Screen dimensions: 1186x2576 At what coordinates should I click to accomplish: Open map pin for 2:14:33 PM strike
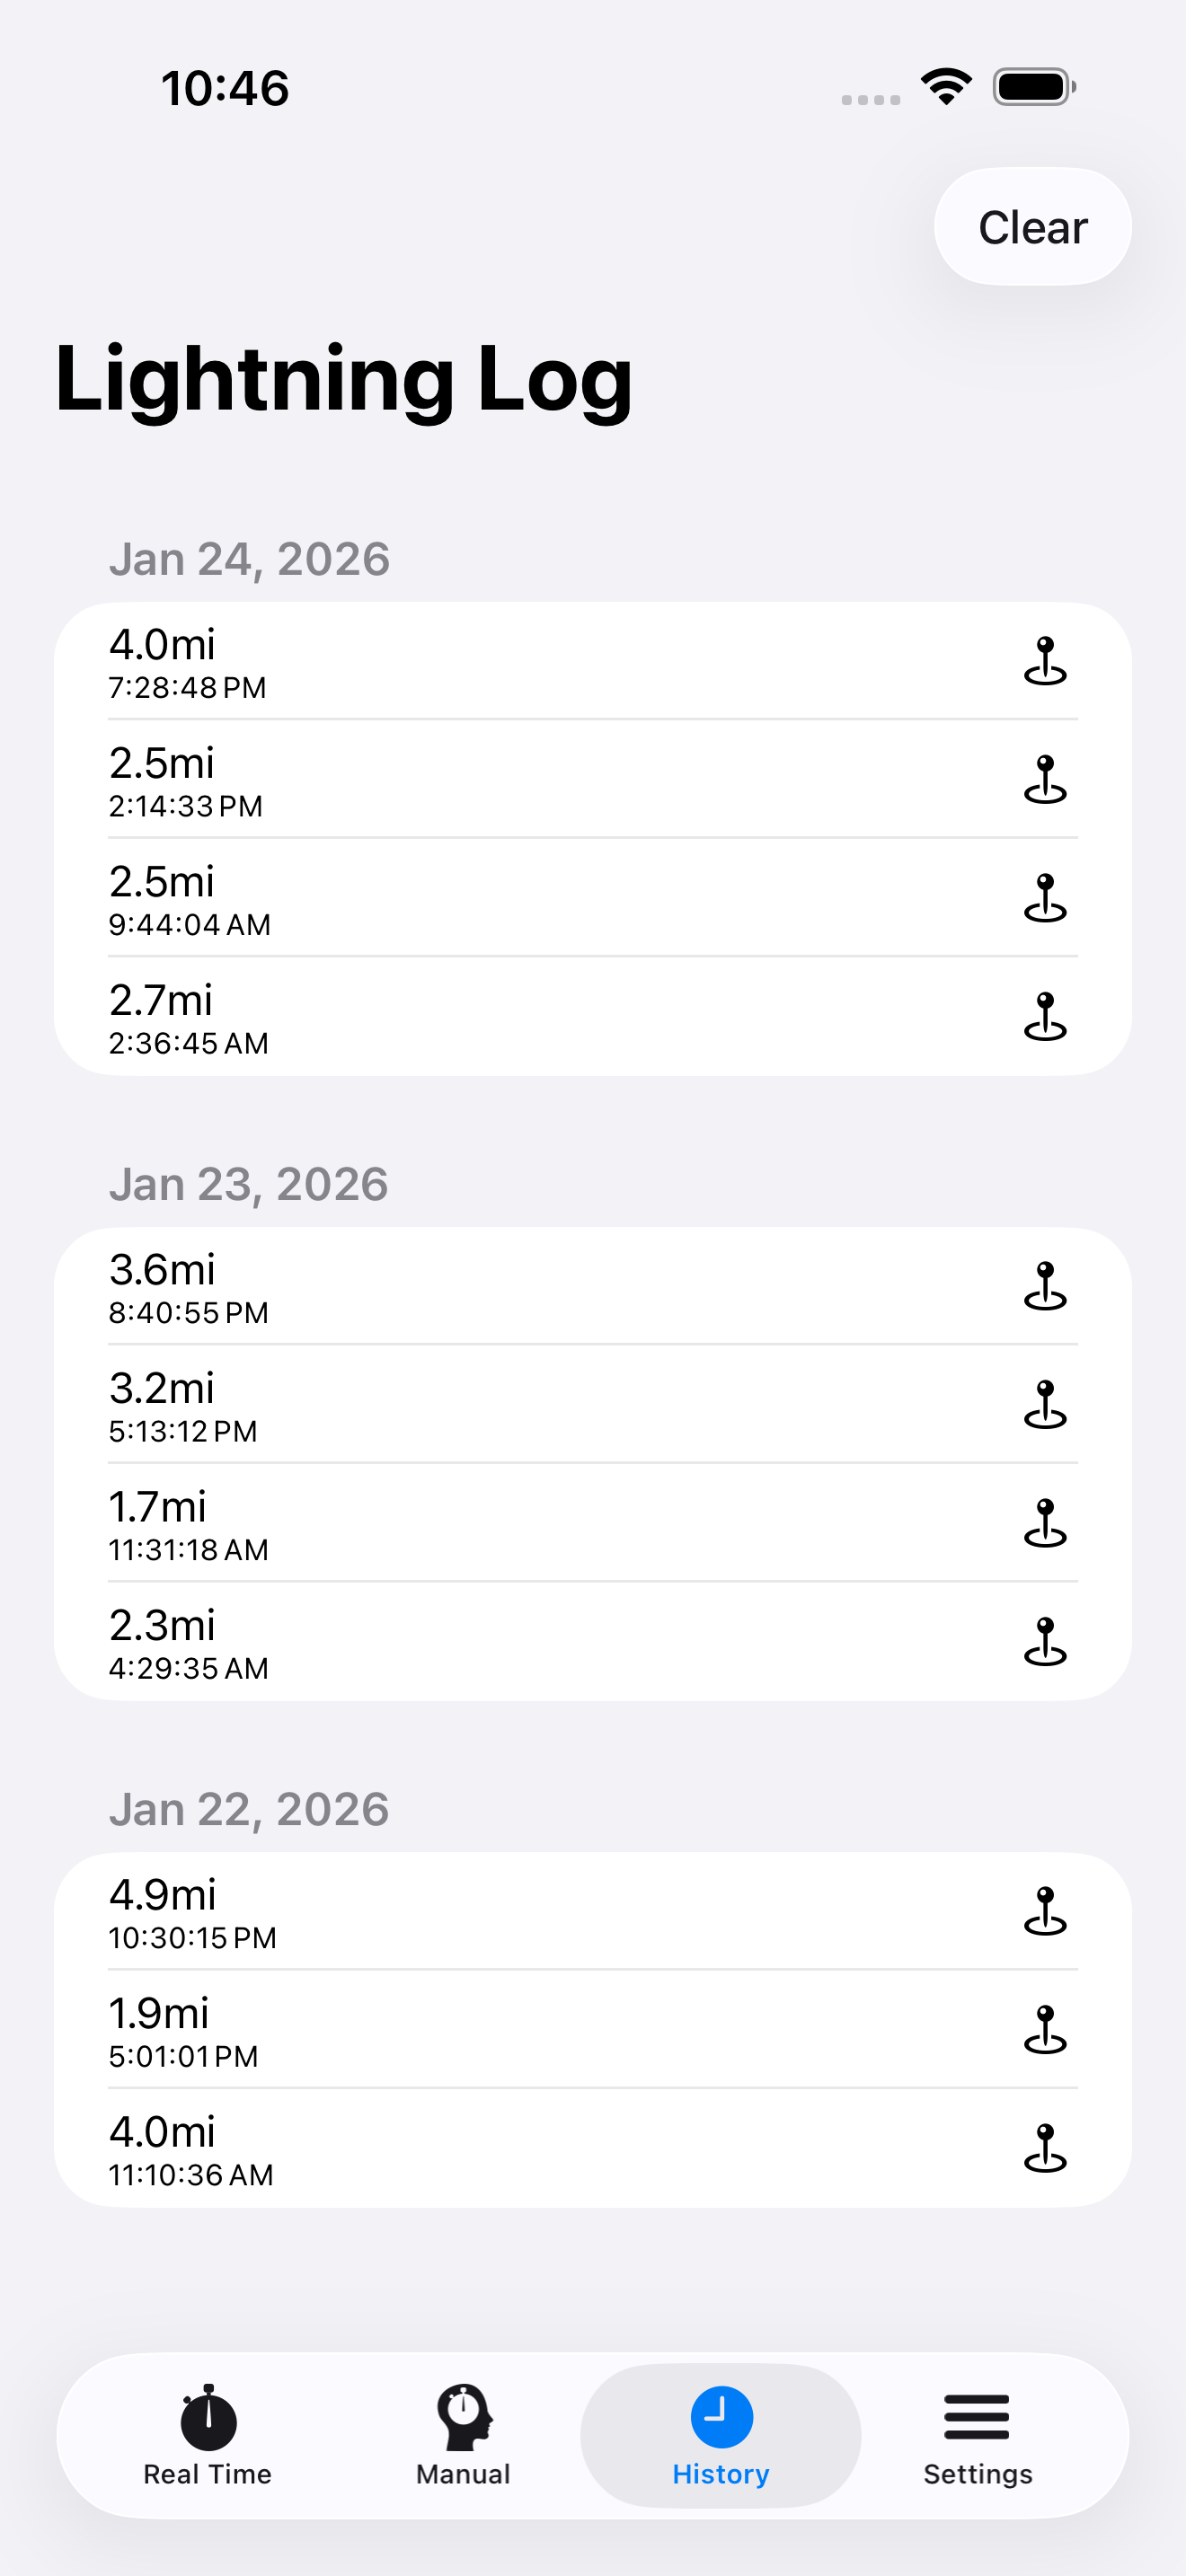[x=1045, y=780]
